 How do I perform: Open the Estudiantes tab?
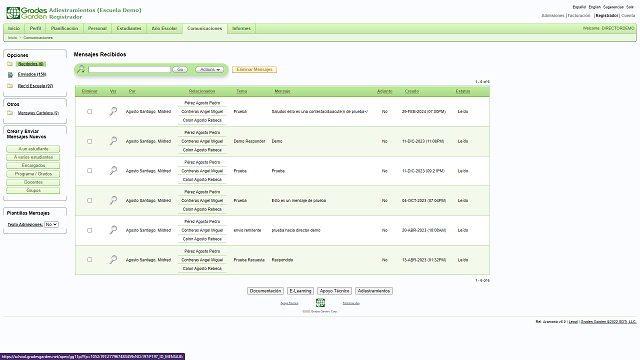[x=129, y=29]
